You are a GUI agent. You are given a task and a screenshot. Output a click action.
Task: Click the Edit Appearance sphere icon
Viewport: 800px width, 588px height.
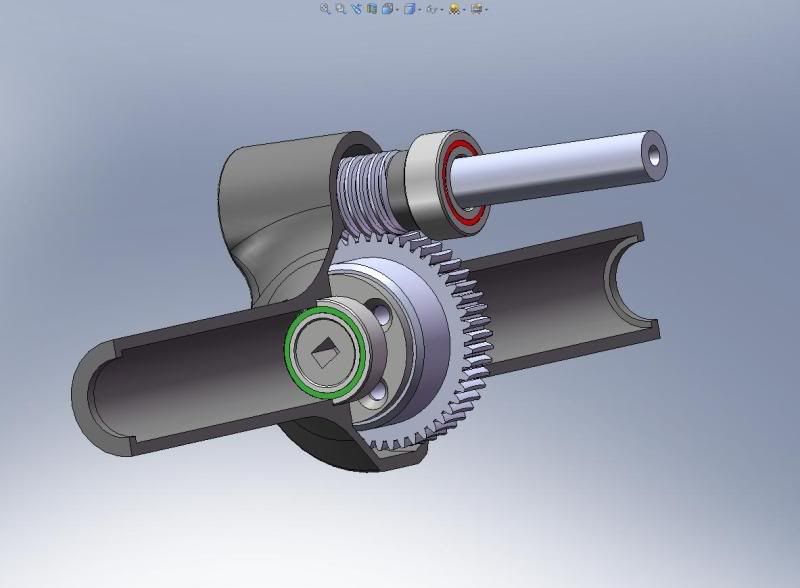coord(455,9)
